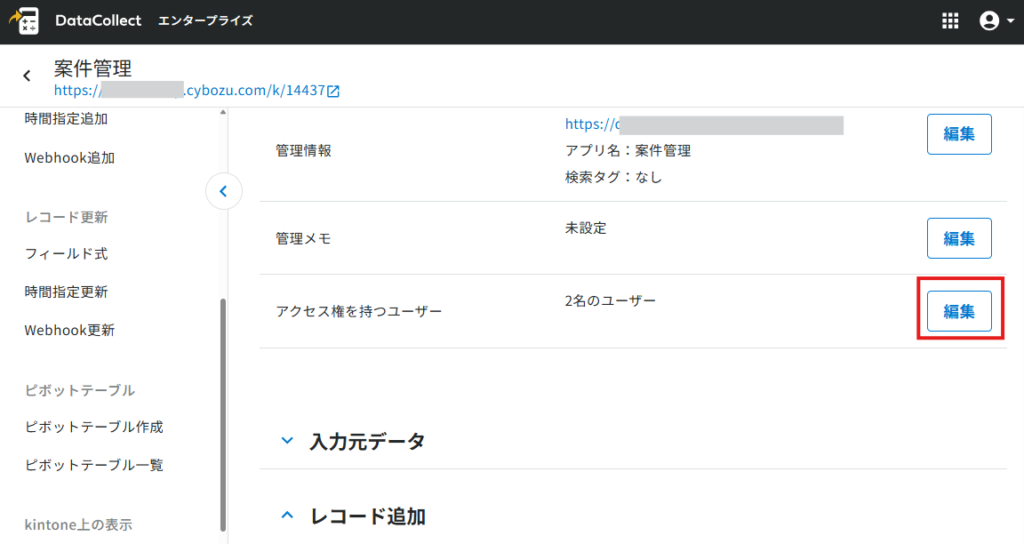Click the external link icon beside URL
Image resolution: width=1024 pixels, height=544 pixels.
coord(333,91)
